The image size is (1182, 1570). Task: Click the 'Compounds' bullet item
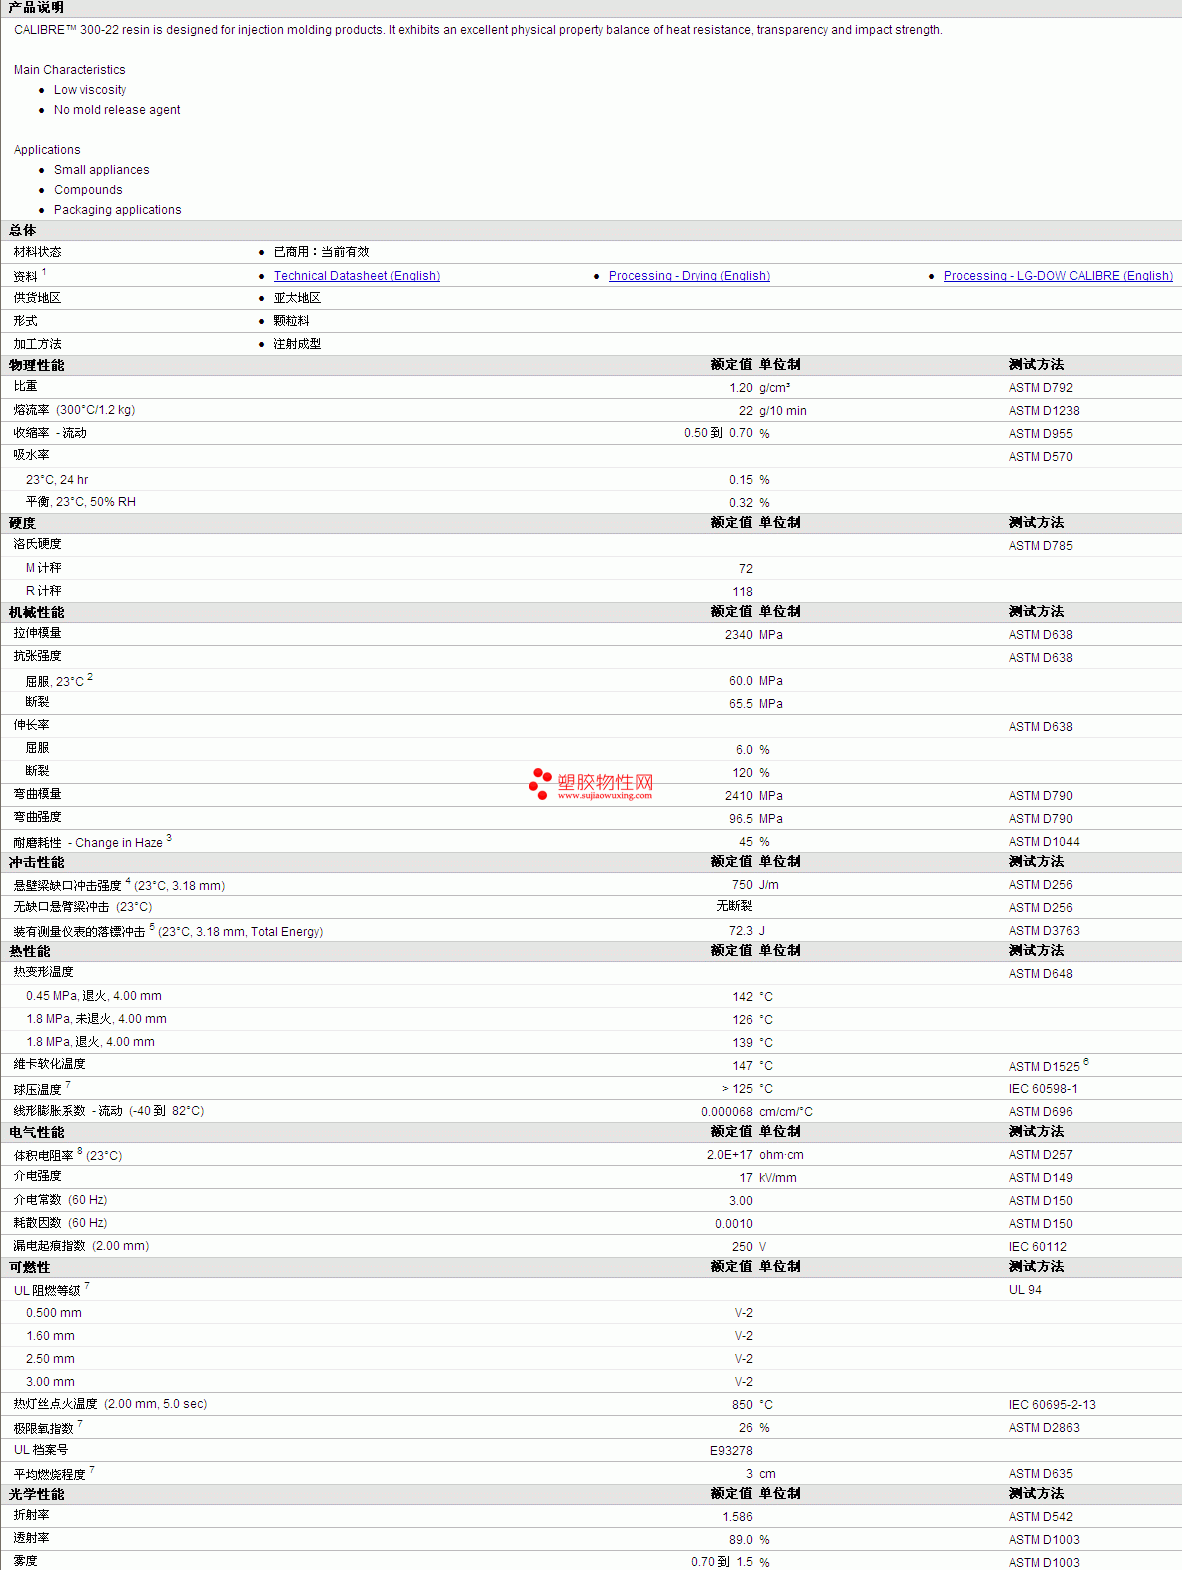coord(88,190)
